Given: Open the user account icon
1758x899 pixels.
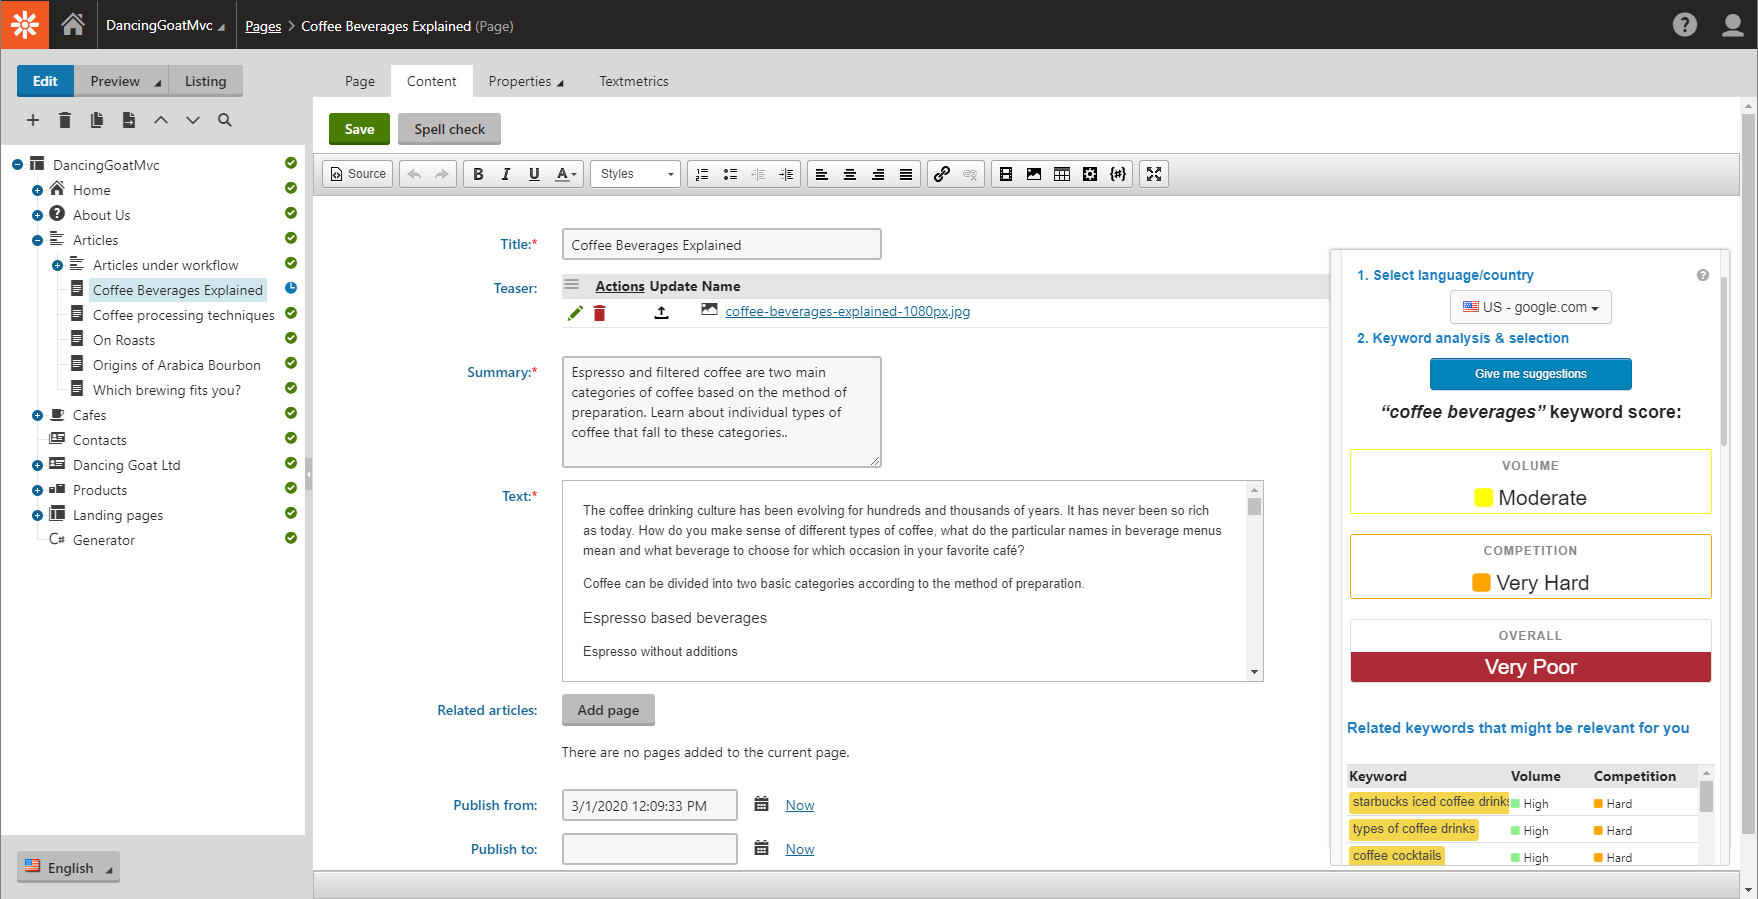Looking at the screenshot, I should click(1733, 24).
